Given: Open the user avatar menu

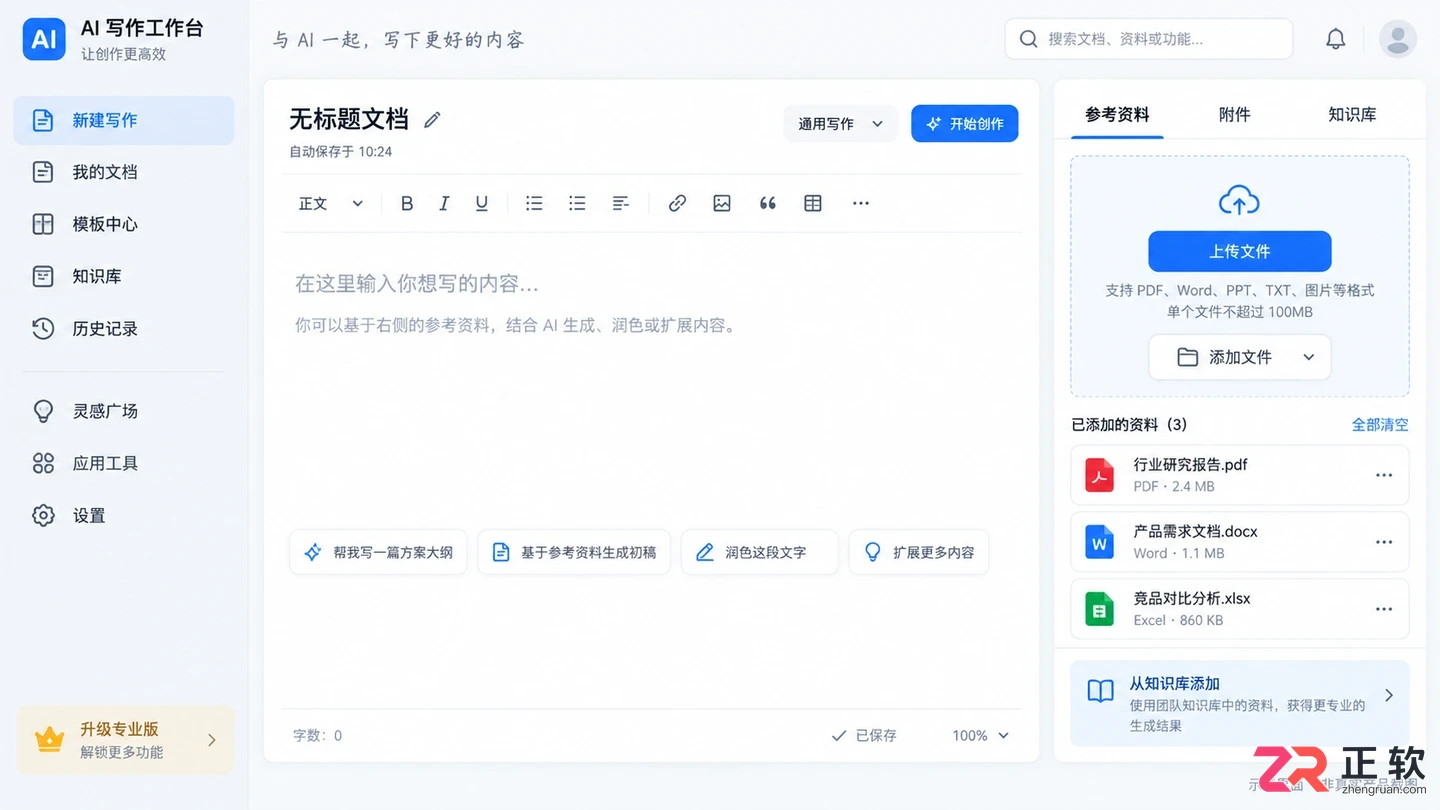Looking at the screenshot, I should 1398,39.
